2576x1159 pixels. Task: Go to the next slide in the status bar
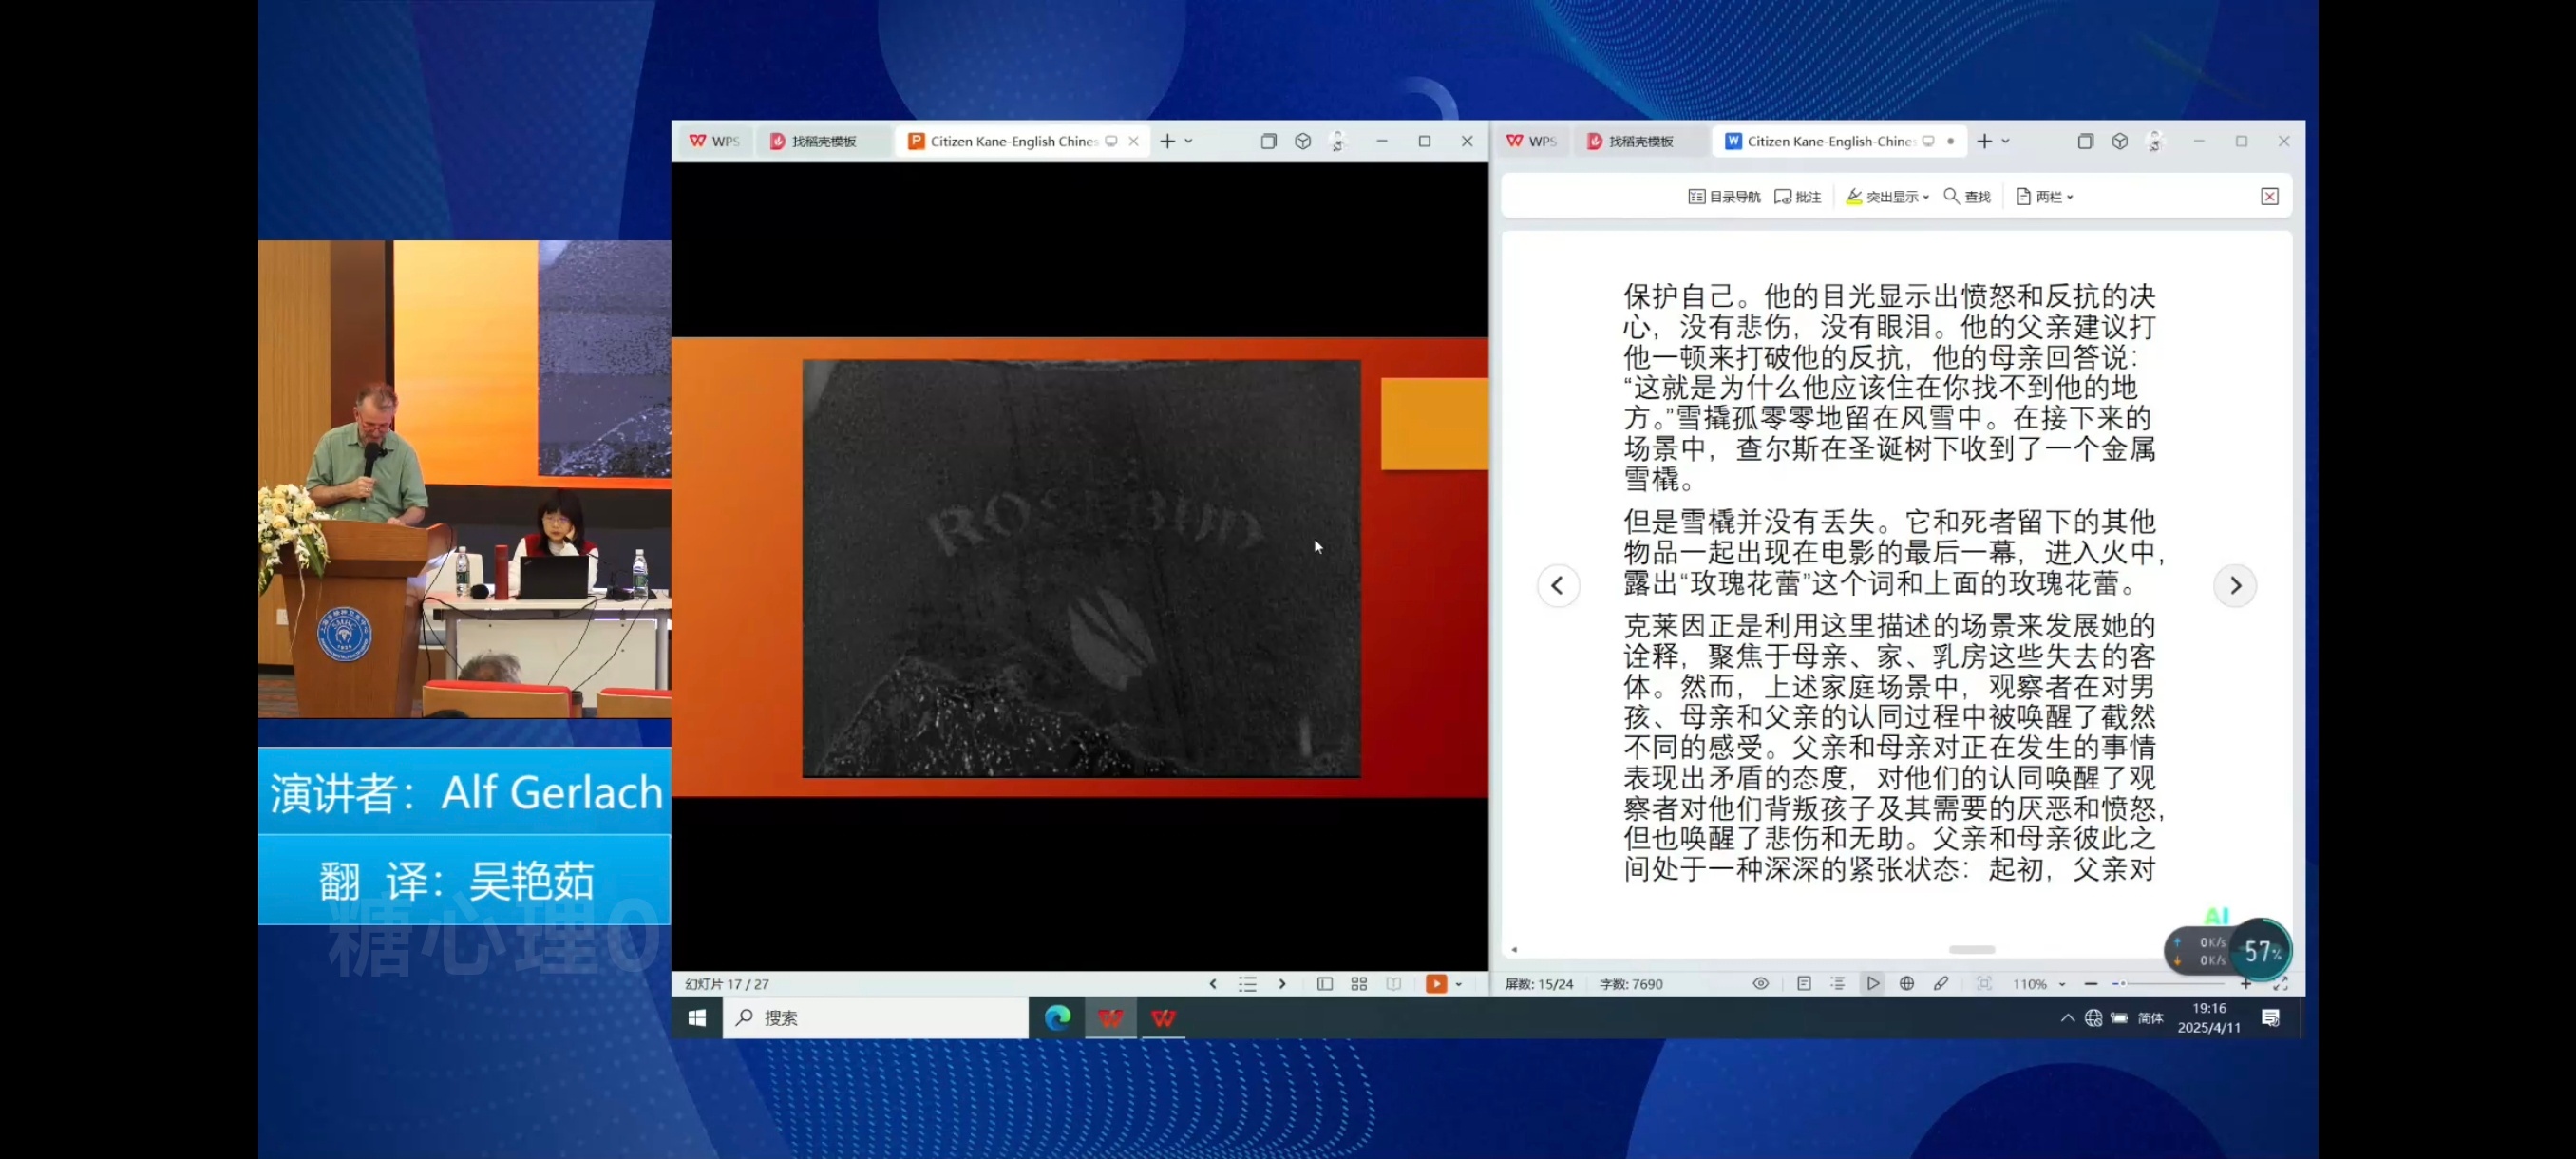(1282, 984)
